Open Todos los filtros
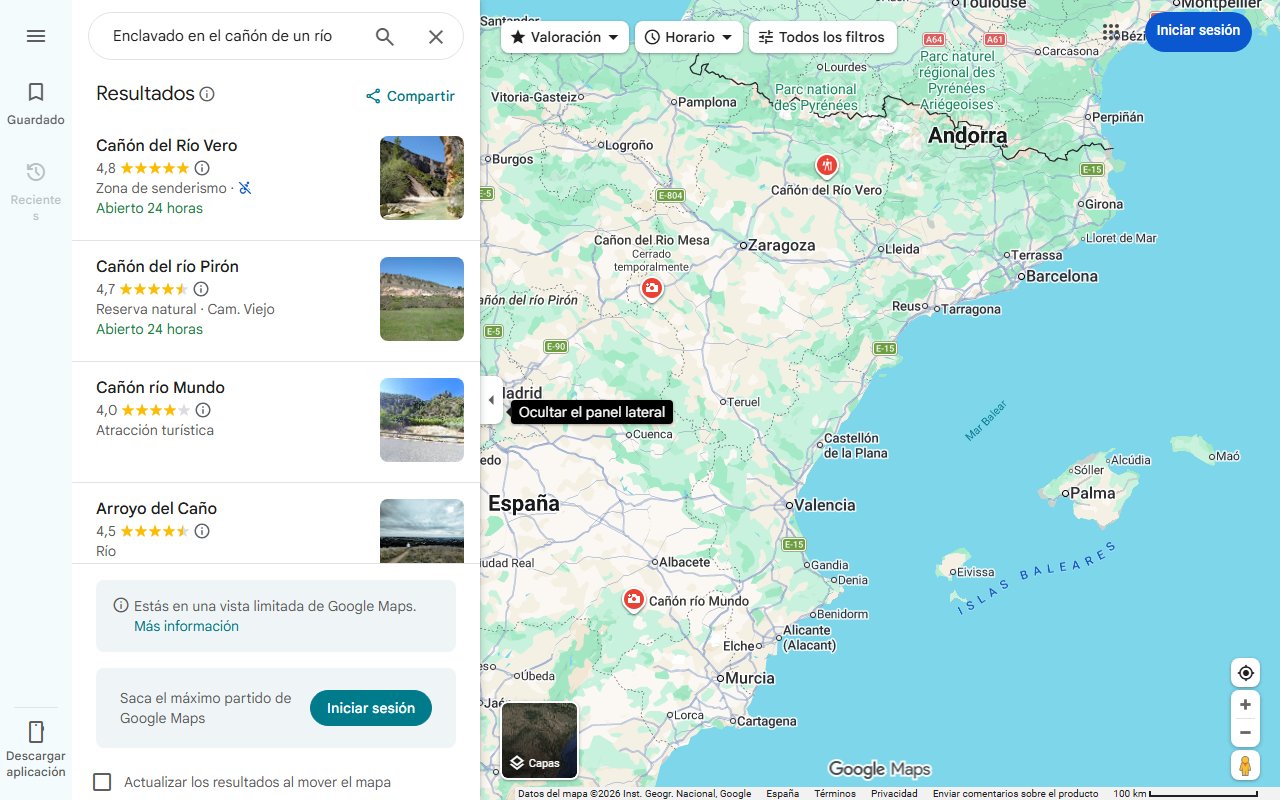The image size is (1280, 800). [x=822, y=36]
